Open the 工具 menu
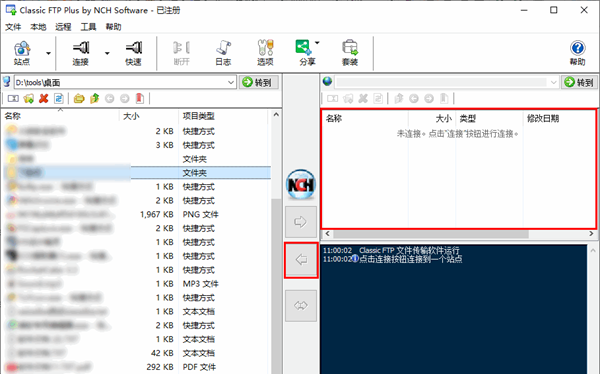The width and height of the screenshot is (600, 374). tap(88, 27)
